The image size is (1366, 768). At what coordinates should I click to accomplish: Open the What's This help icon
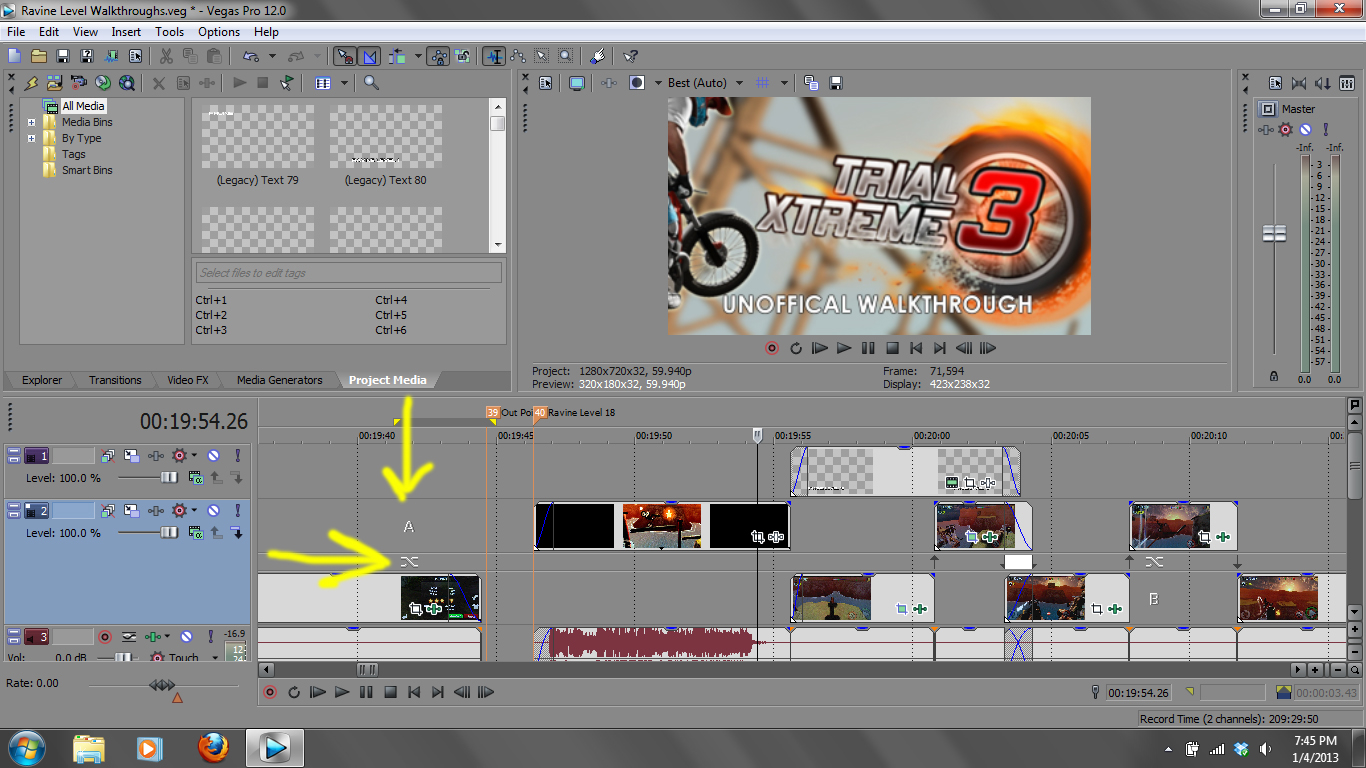(x=630, y=56)
